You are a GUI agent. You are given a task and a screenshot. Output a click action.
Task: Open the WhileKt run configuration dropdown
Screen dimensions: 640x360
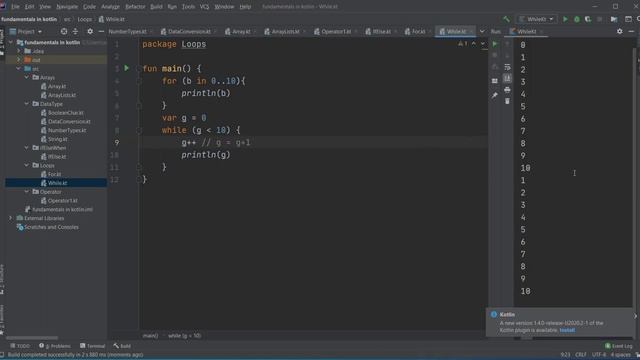pos(536,19)
